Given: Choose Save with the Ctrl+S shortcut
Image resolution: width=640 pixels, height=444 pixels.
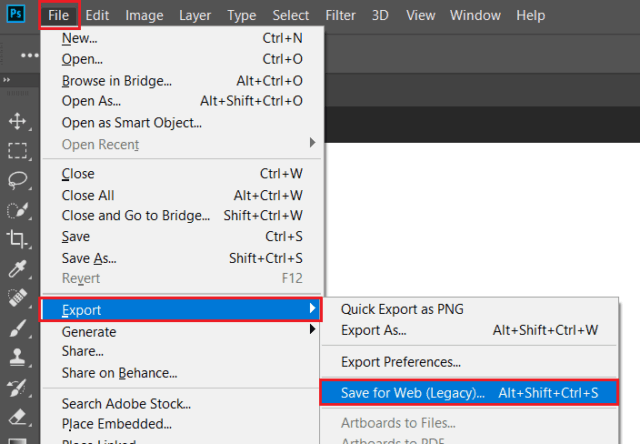Looking at the screenshot, I should click(182, 236).
